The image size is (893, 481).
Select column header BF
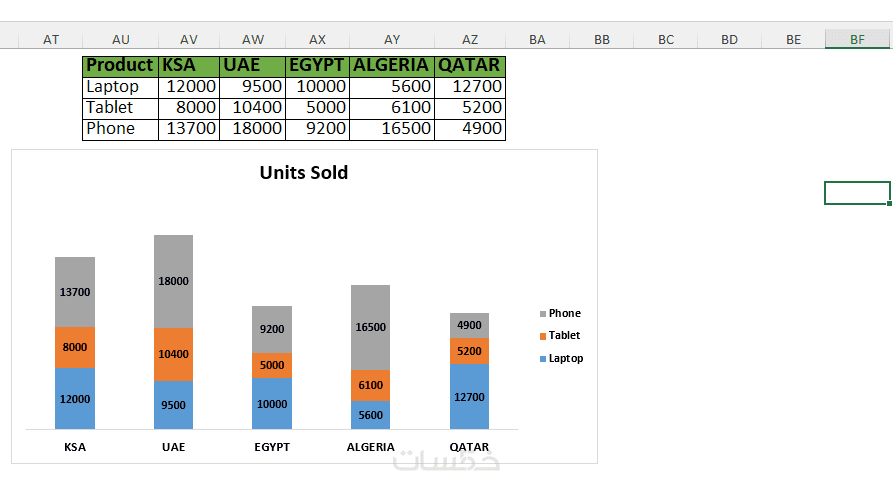coord(857,39)
